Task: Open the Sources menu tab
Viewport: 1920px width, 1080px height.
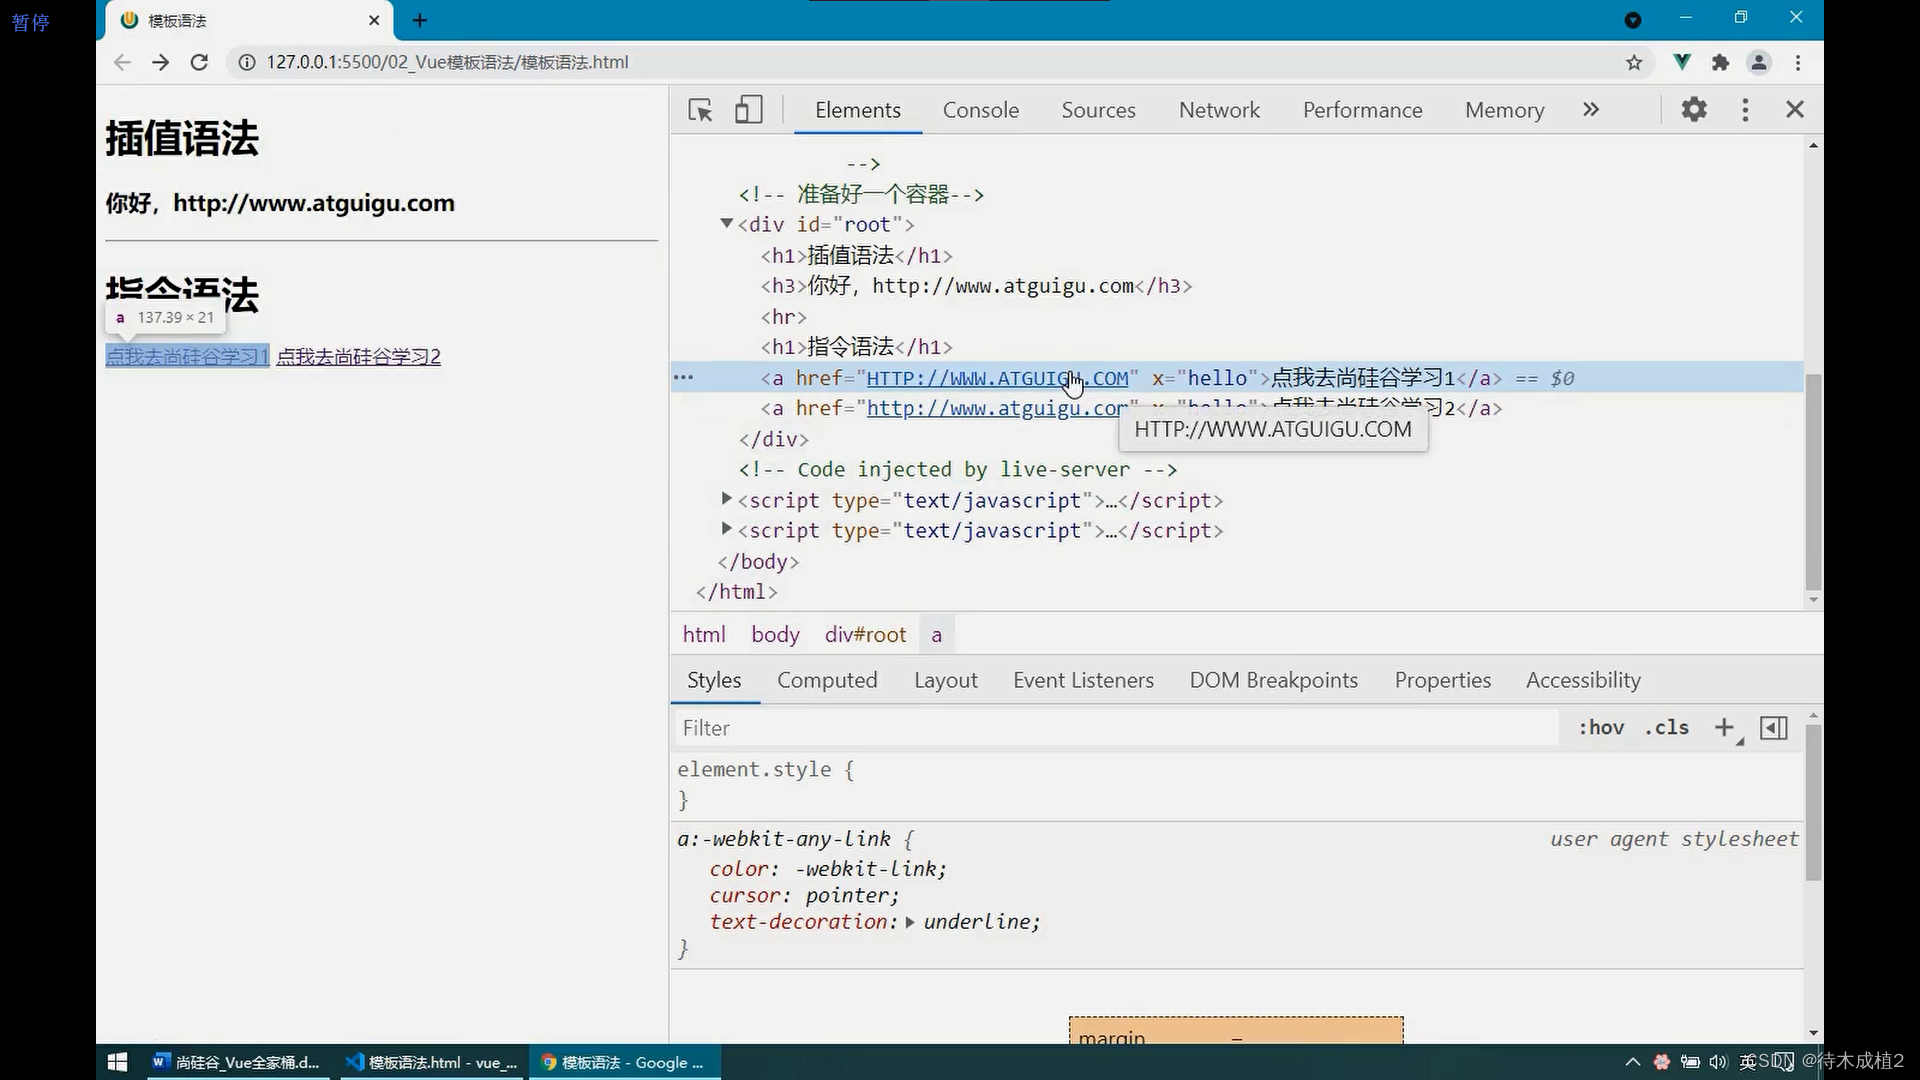Action: point(1098,109)
